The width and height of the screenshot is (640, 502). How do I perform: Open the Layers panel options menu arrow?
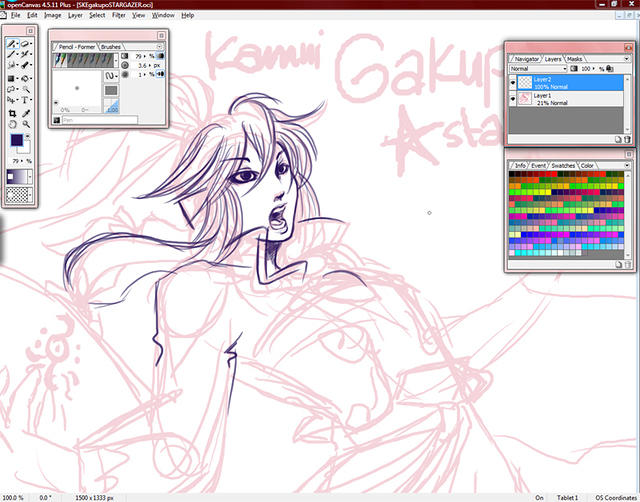click(627, 59)
